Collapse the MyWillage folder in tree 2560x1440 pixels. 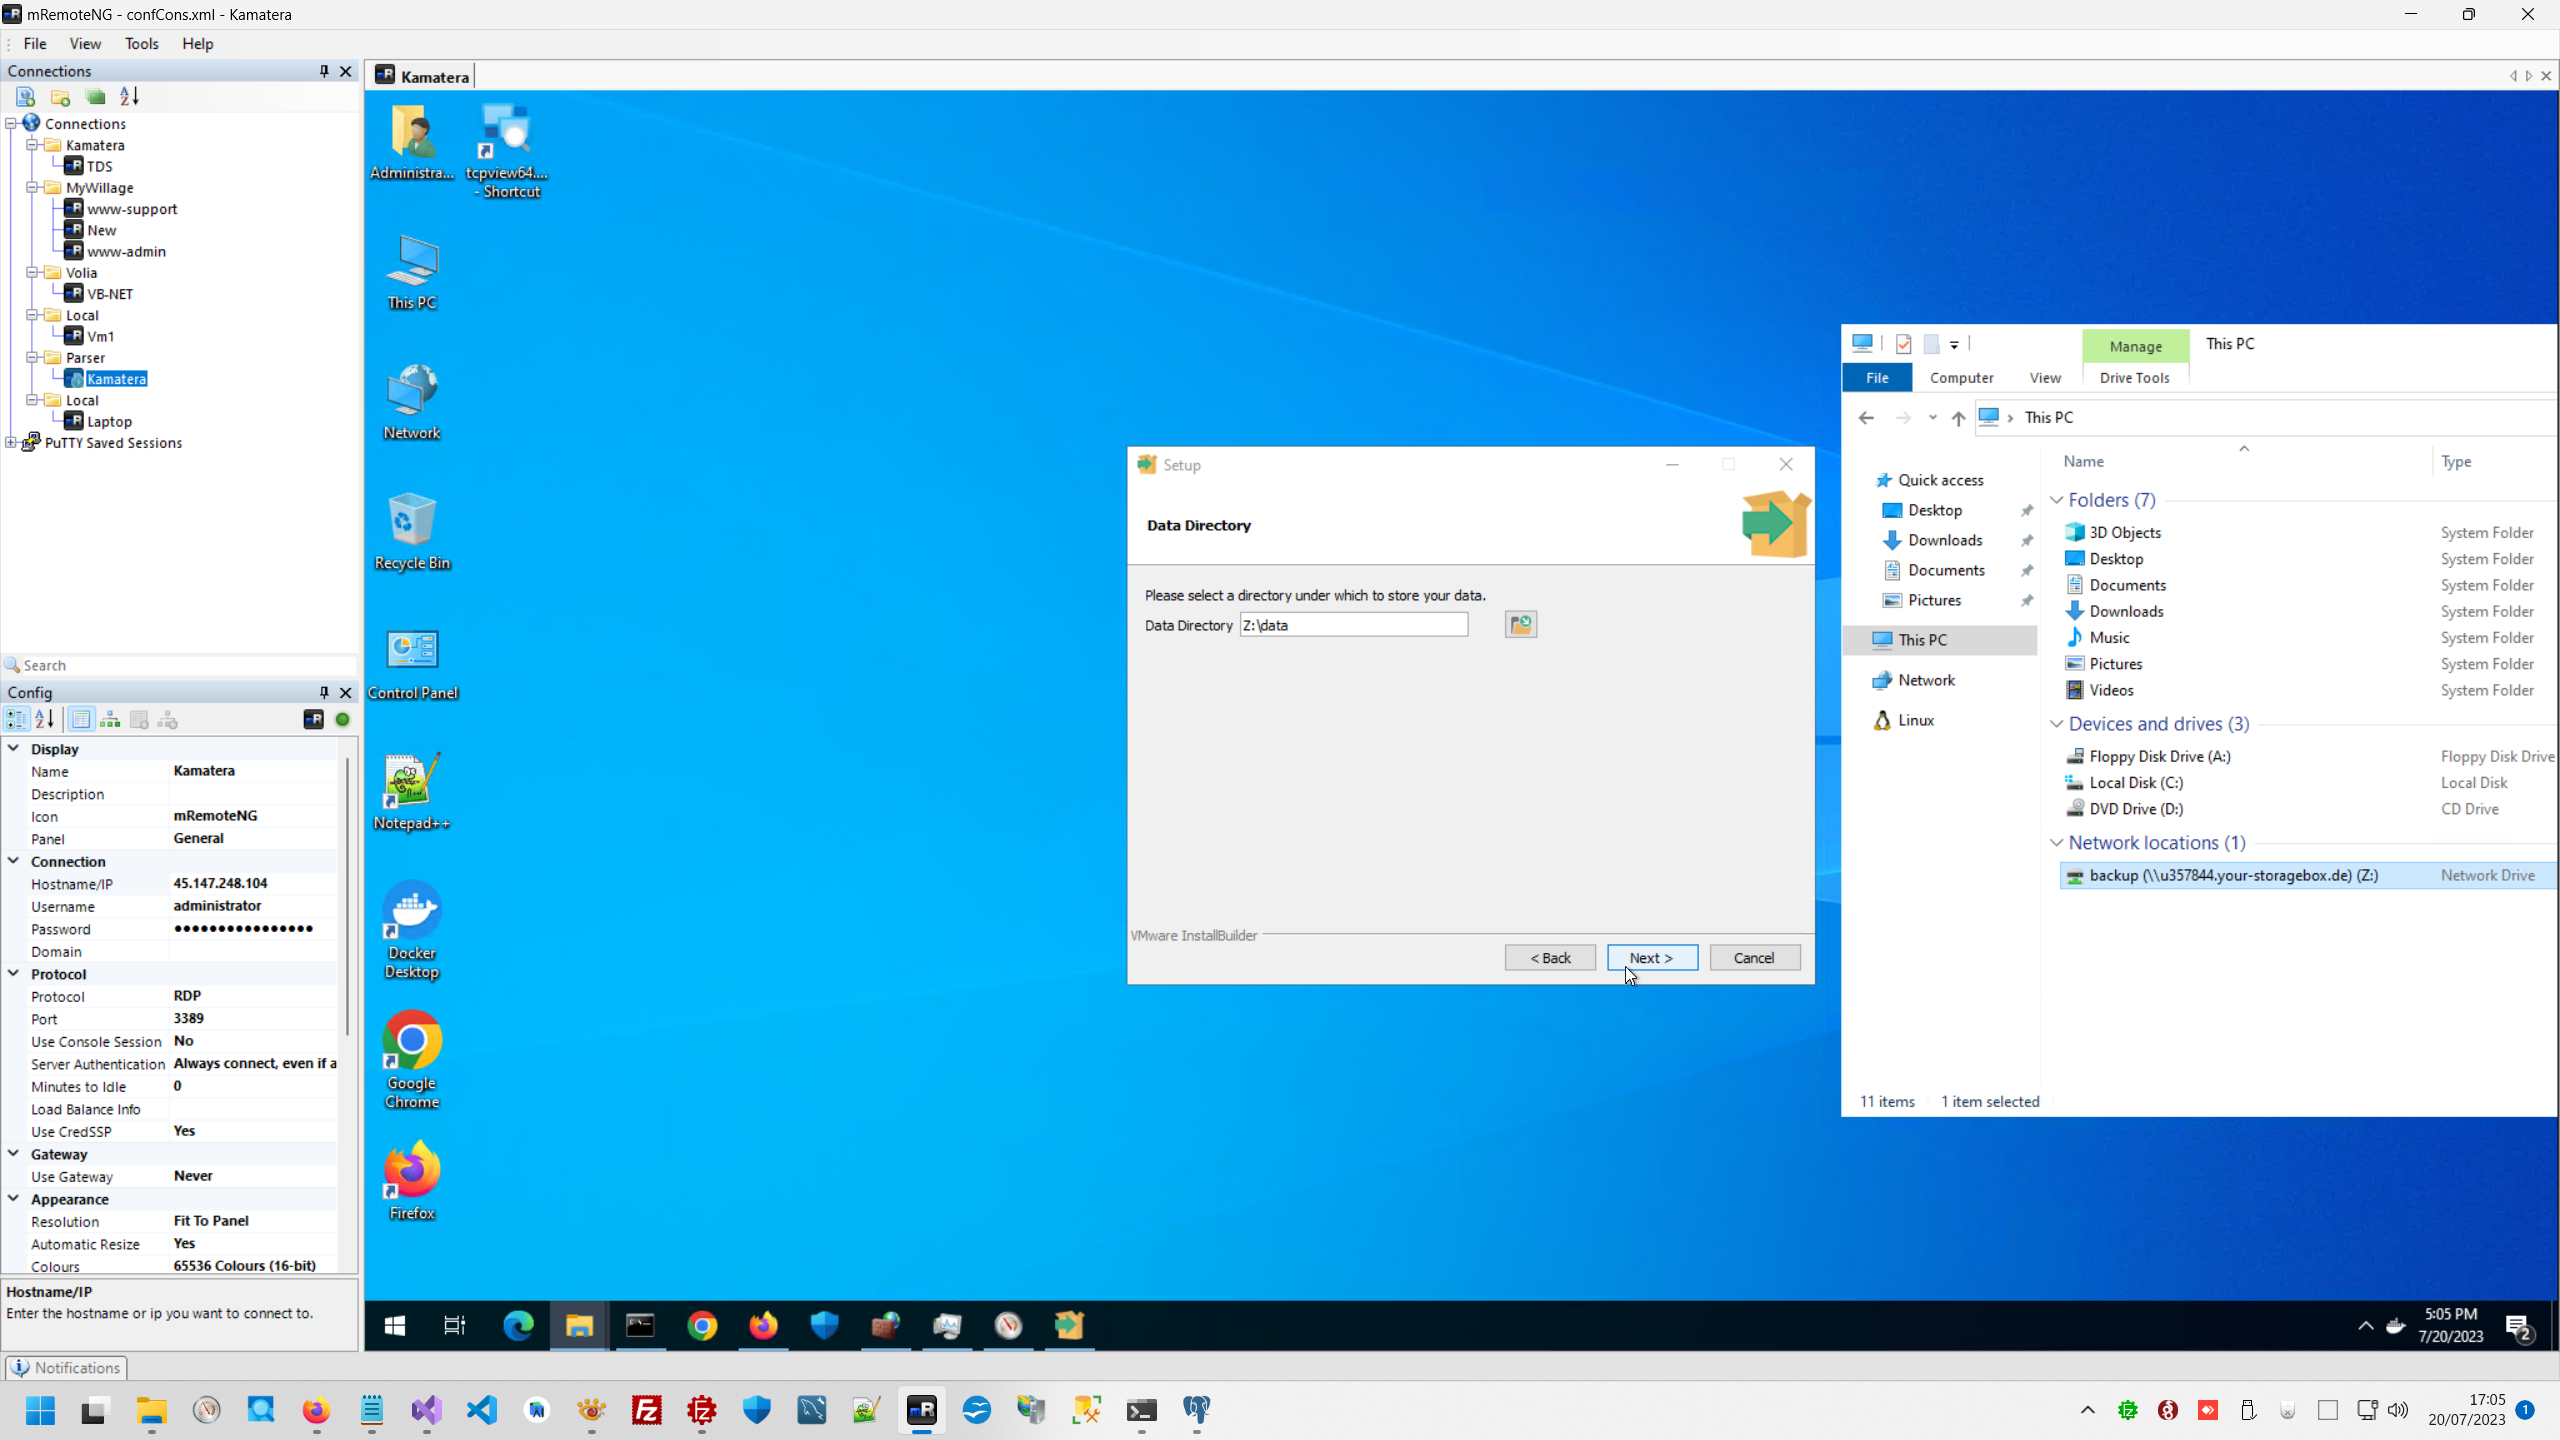(x=32, y=187)
